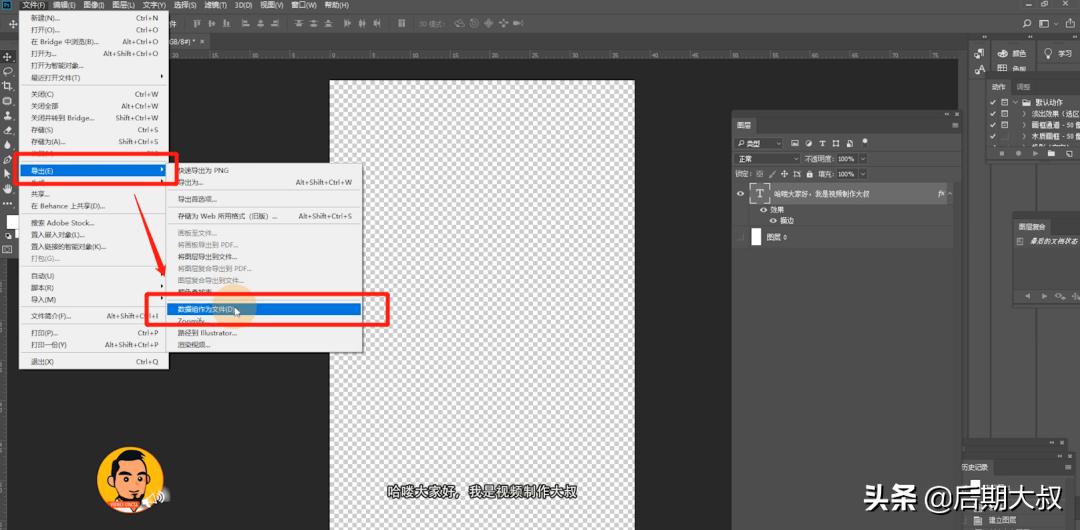Image resolution: width=1080 pixels, height=530 pixels.
Task: Click the opacity 100% value field
Action: coord(847,159)
